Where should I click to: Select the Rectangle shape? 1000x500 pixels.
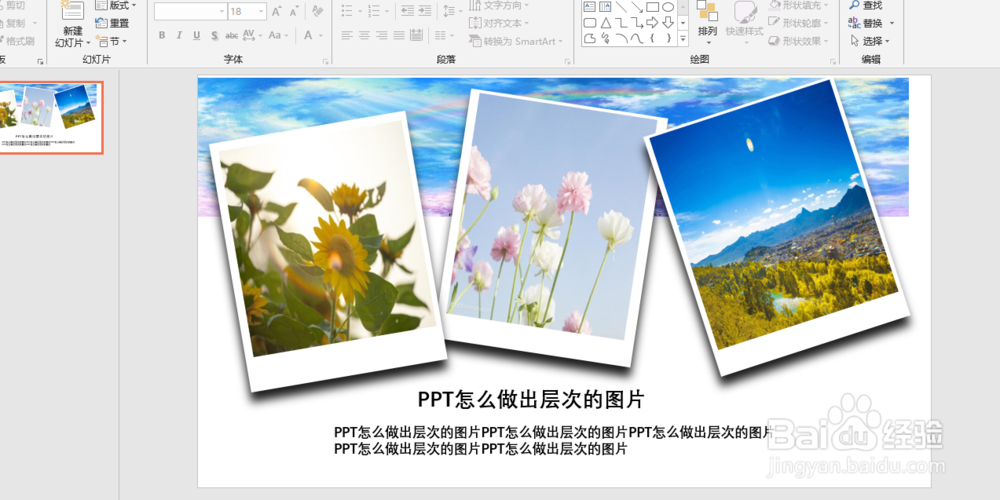(x=652, y=6)
